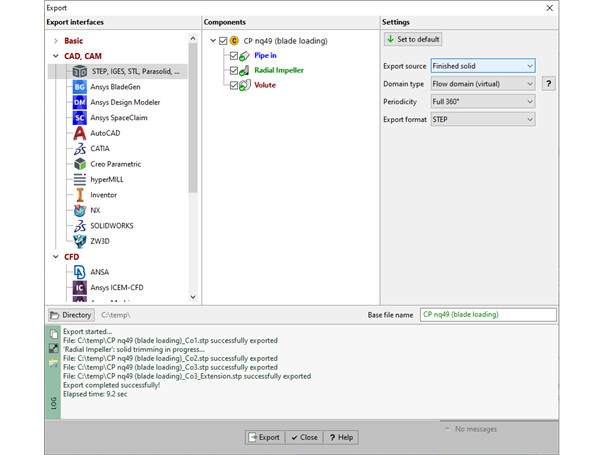600x455 pixels.
Task: Click the Ansys Design Modeler DM icon
Action: (80, 102)
